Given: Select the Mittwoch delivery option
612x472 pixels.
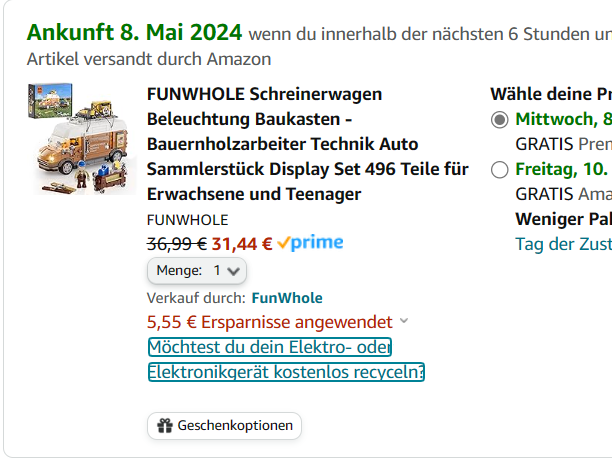Looking at the screenshot, I should pos(500,120).
